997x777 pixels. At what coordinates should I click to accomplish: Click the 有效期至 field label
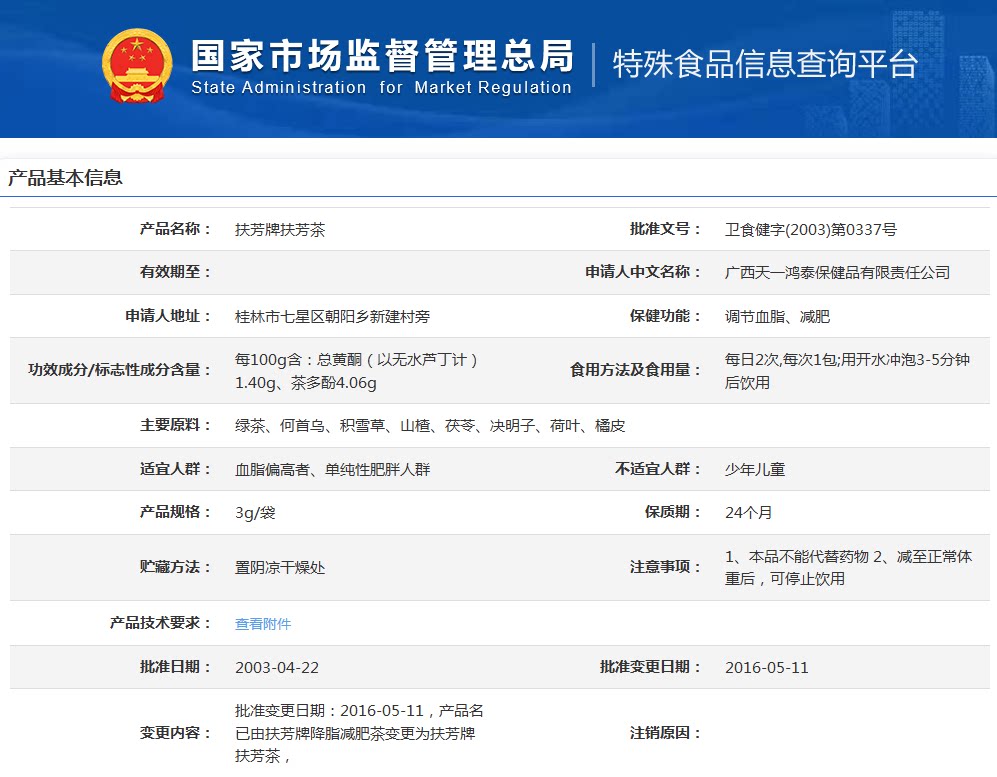pos(175,272)
